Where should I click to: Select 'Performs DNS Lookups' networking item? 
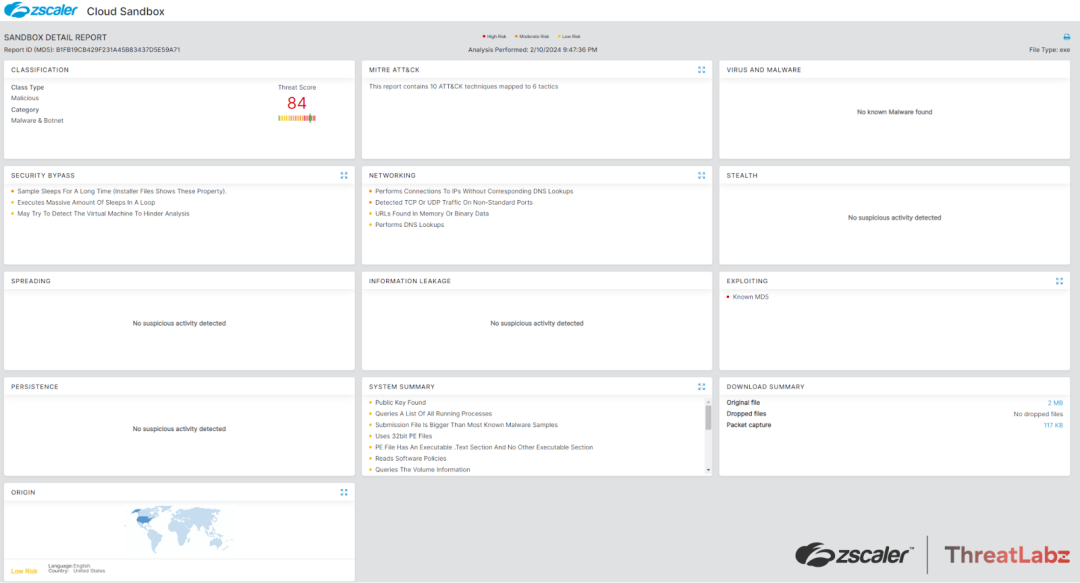[x=409, y=225]
